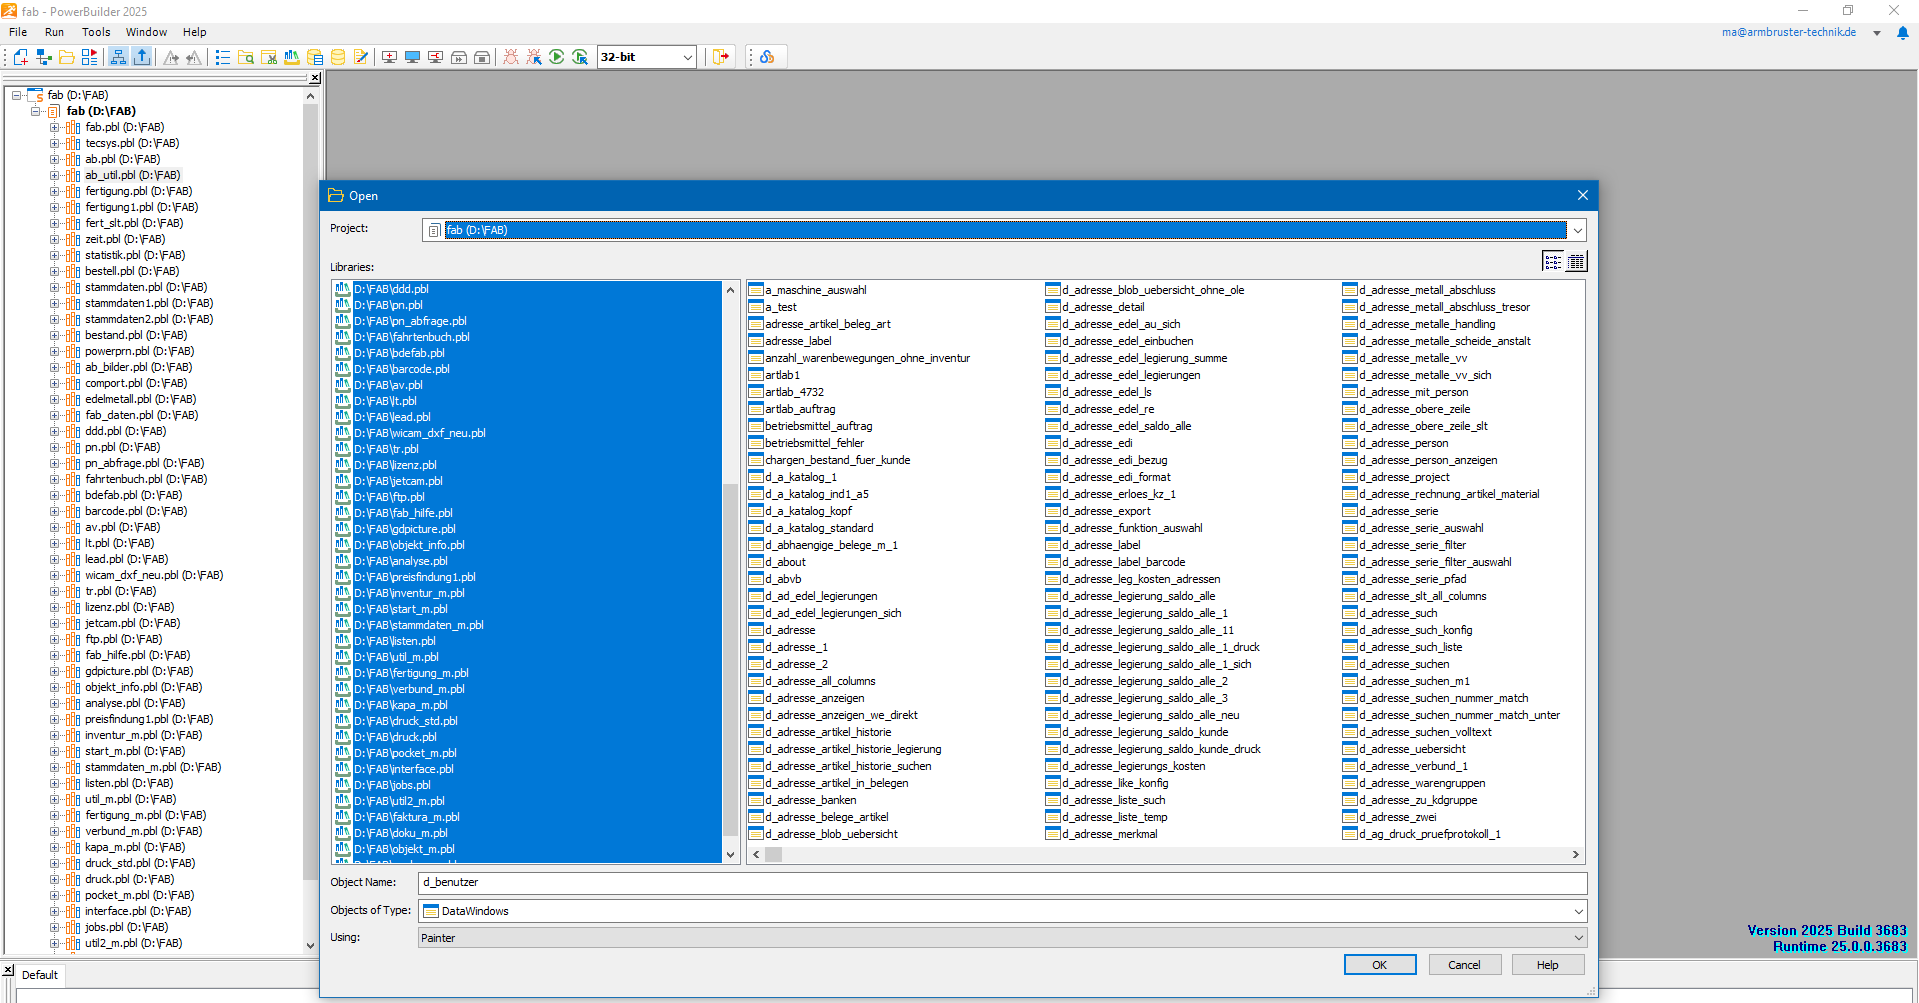Viewport: 1919px width, 1003px height.
Task: Expand the fab.pbl tree node
Action: coord(55,127)
